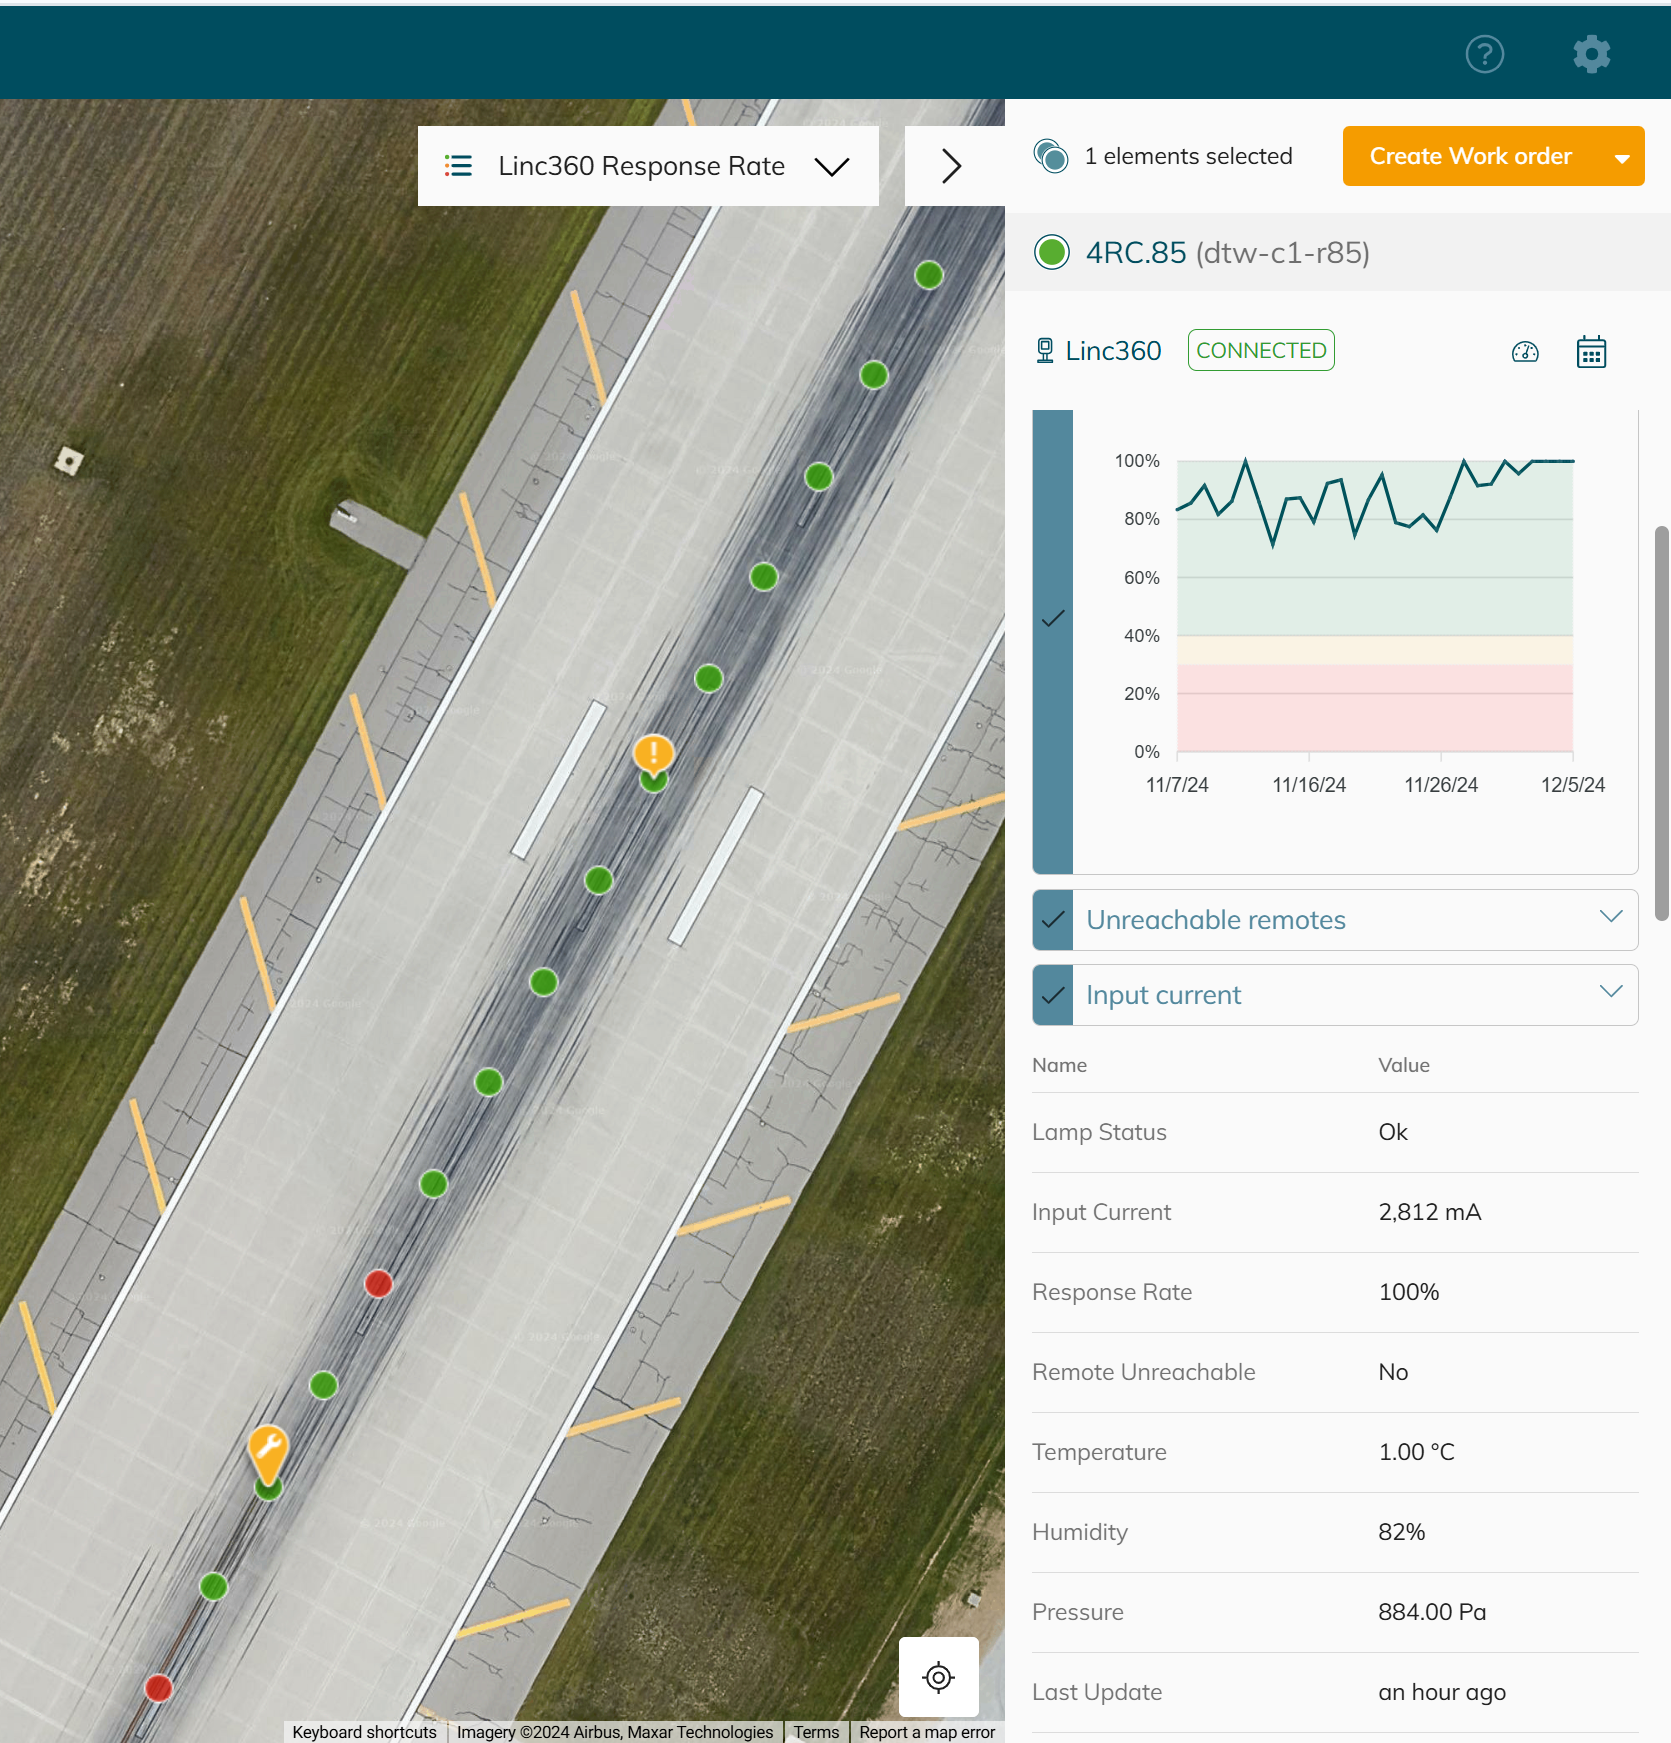Screen dimensions: 1671x1743
Task: Click the Create Work order button
Action: 1470,157
